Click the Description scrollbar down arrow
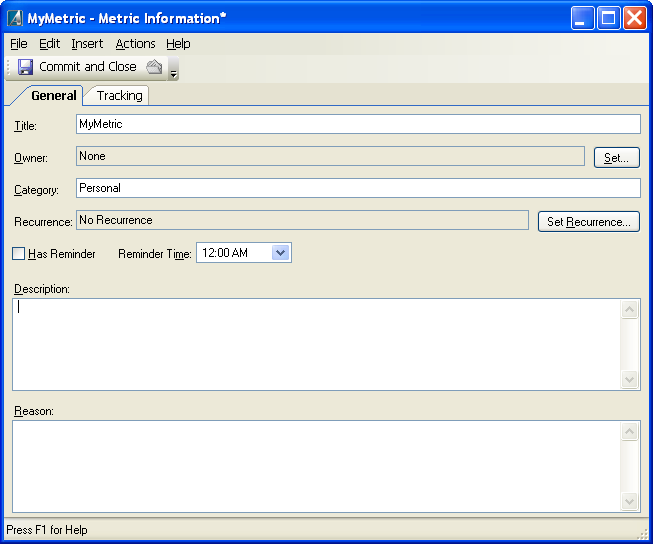This screenshot has height=544, width=653. (629, 379)
